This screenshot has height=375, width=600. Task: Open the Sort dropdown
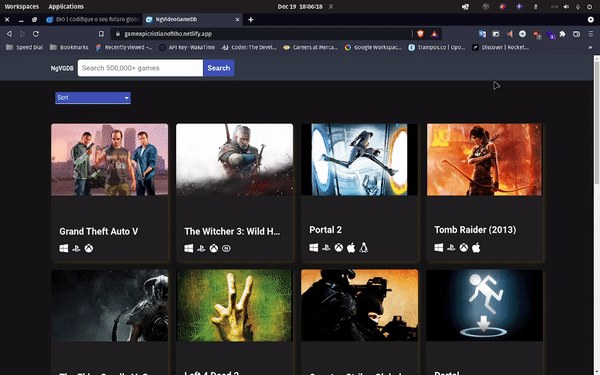(x=93, y=98)
